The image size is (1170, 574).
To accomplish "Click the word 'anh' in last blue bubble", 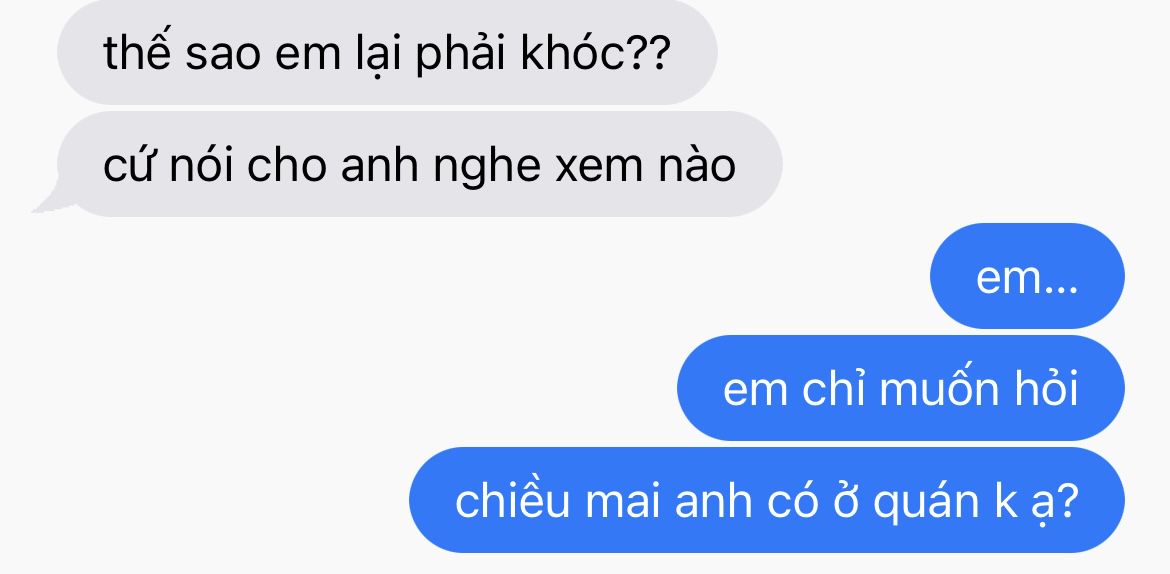I will click(x=713, y=502).
